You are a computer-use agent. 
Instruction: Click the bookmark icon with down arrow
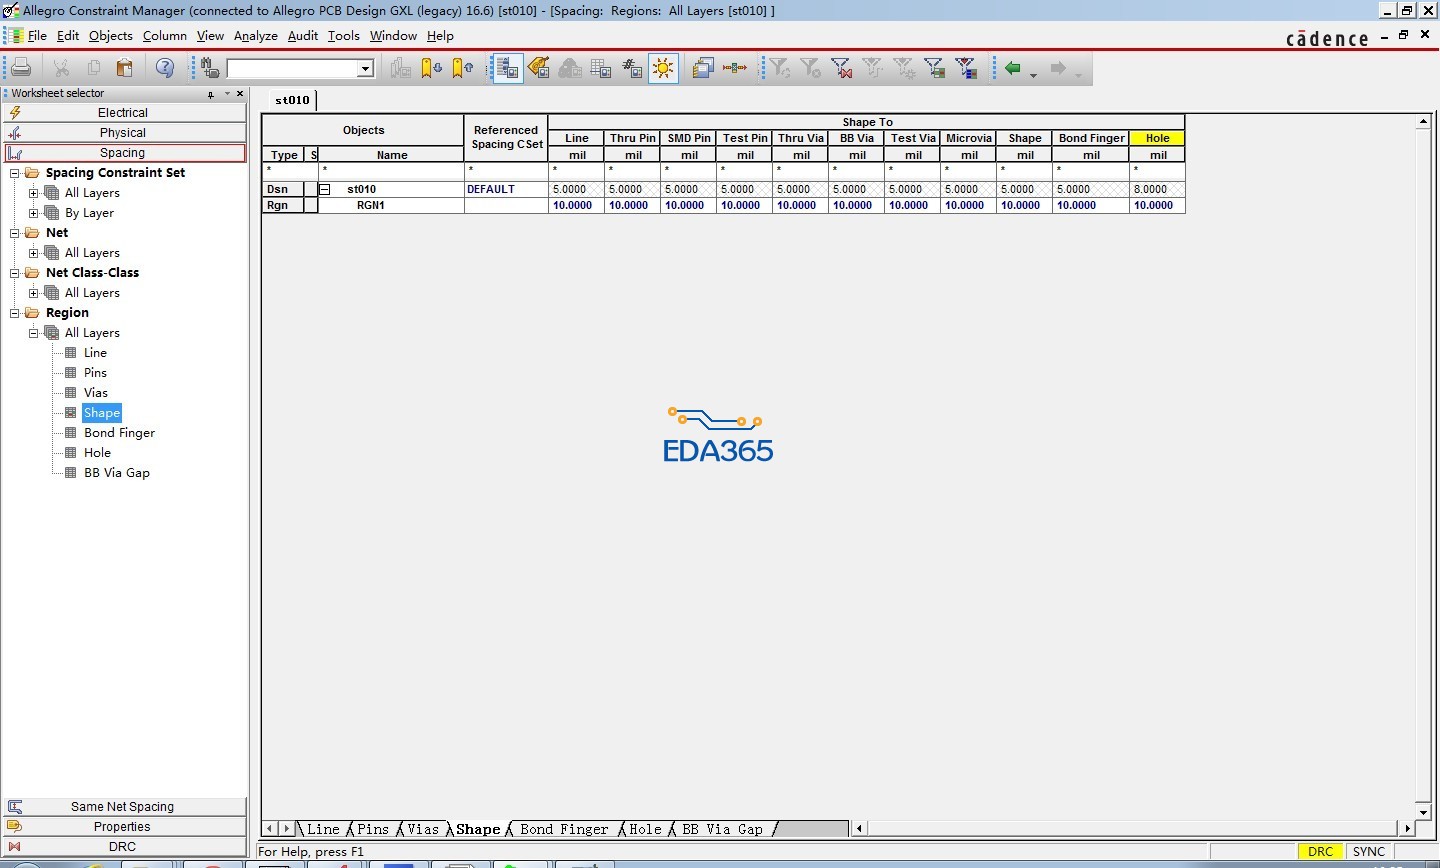click(431, 68)
